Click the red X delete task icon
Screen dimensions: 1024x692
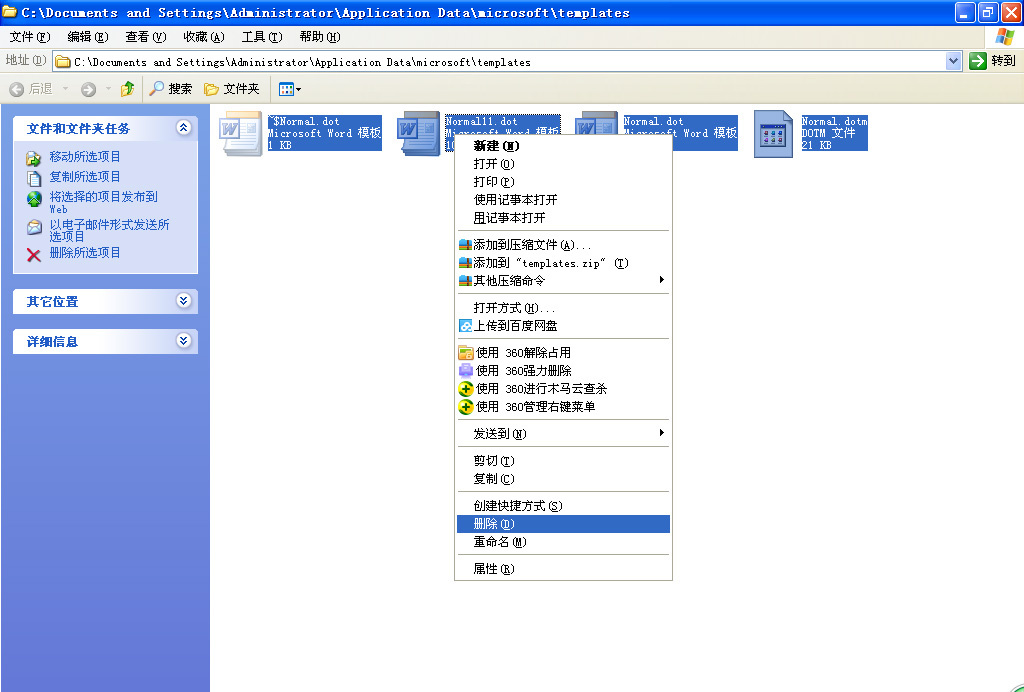(x=34, y=255)
